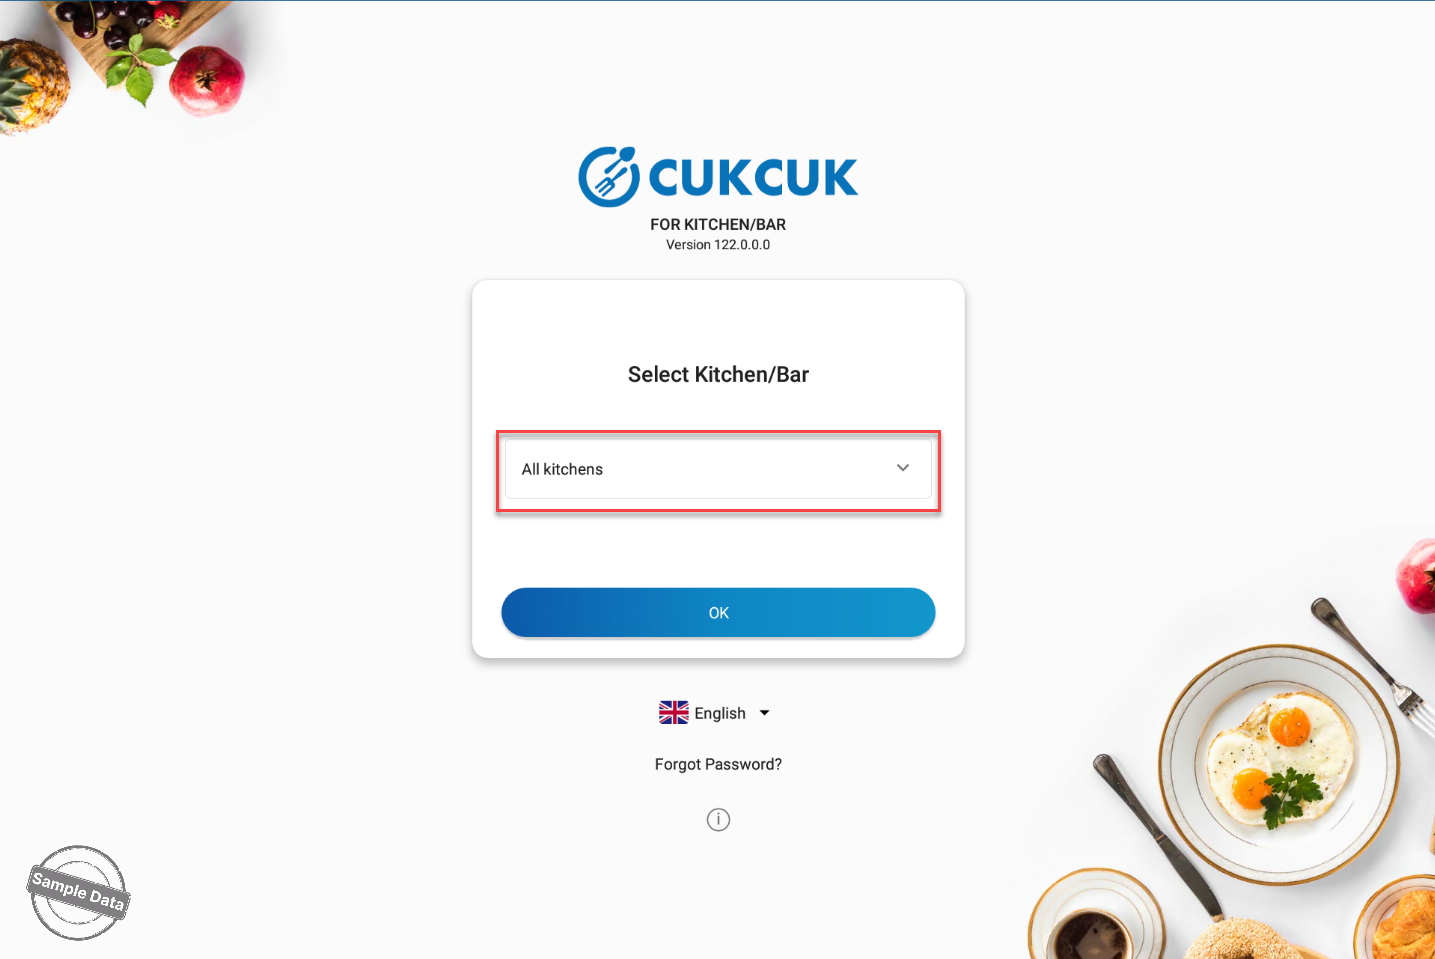Click the Version 122.0.0.0 text

click(x=718, y=245)
